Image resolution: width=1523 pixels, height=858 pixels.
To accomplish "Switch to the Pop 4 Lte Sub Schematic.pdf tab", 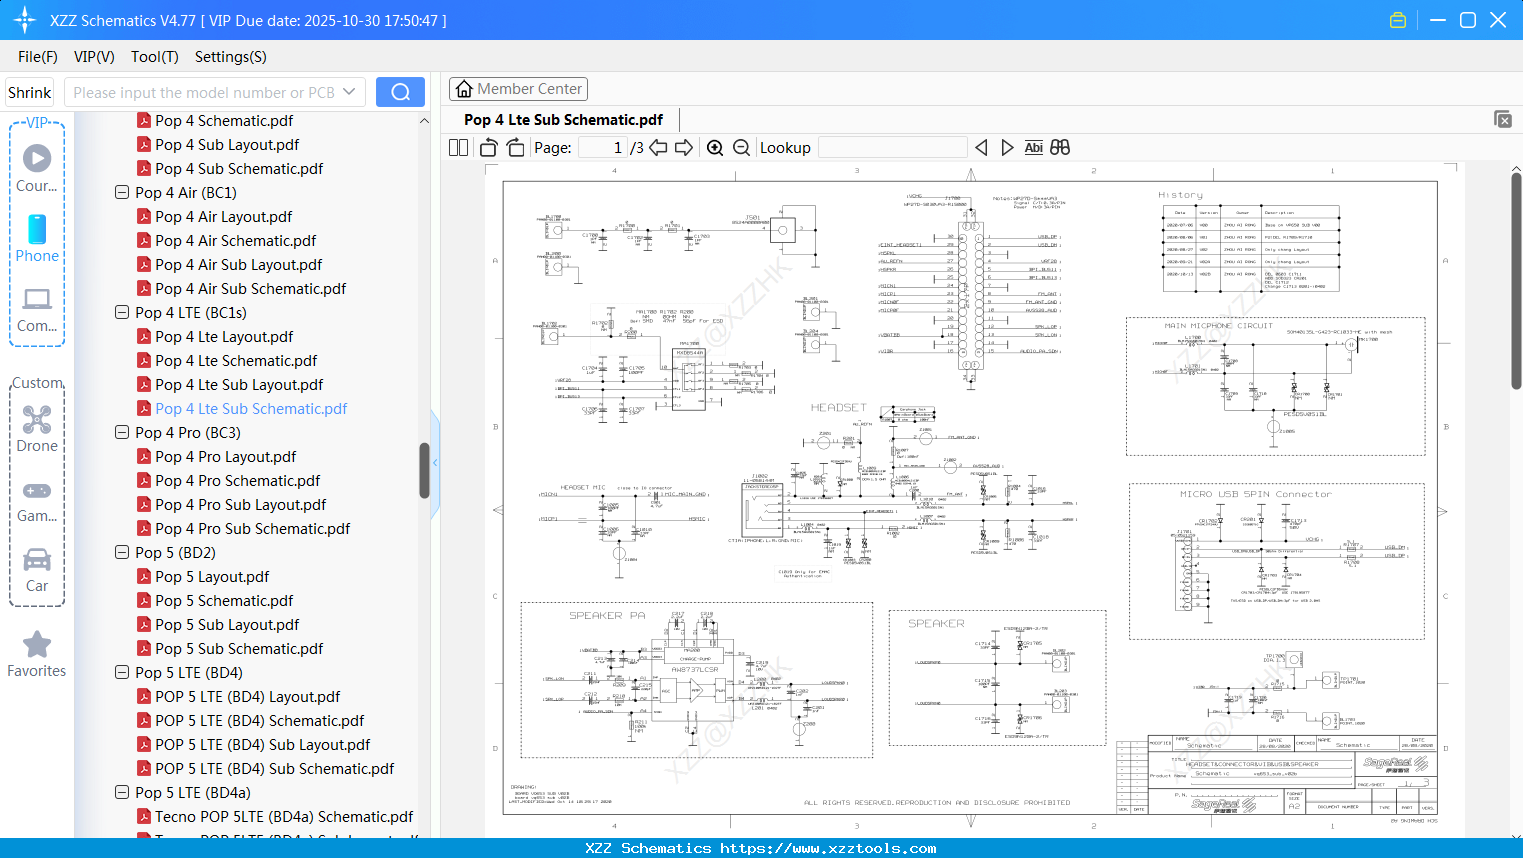I will 563,119.
